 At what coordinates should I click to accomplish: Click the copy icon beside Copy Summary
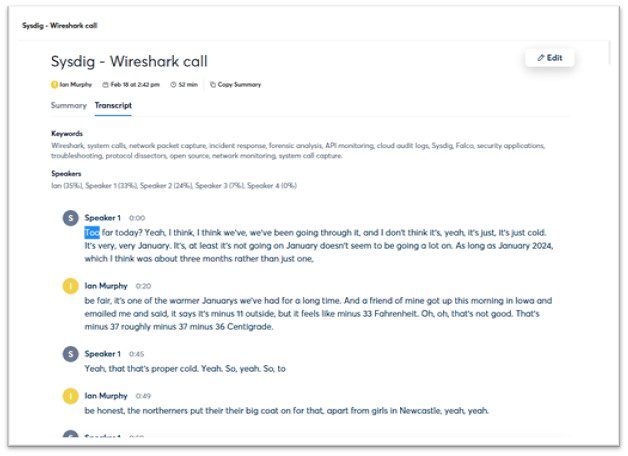pyautogui.click(x=213, y=84)
